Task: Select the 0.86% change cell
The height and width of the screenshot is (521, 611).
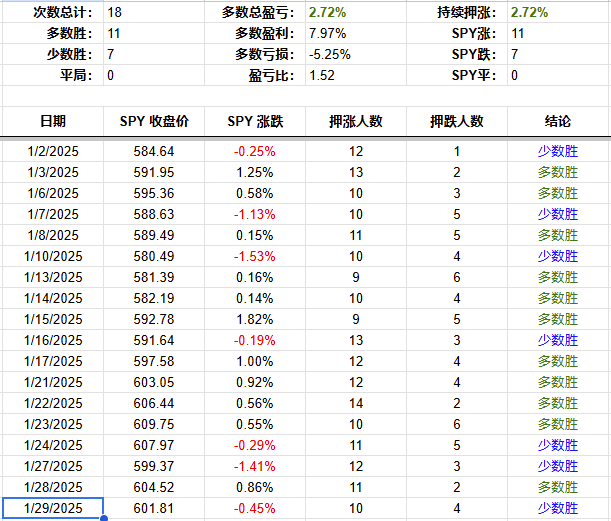Action: (255, 488)
